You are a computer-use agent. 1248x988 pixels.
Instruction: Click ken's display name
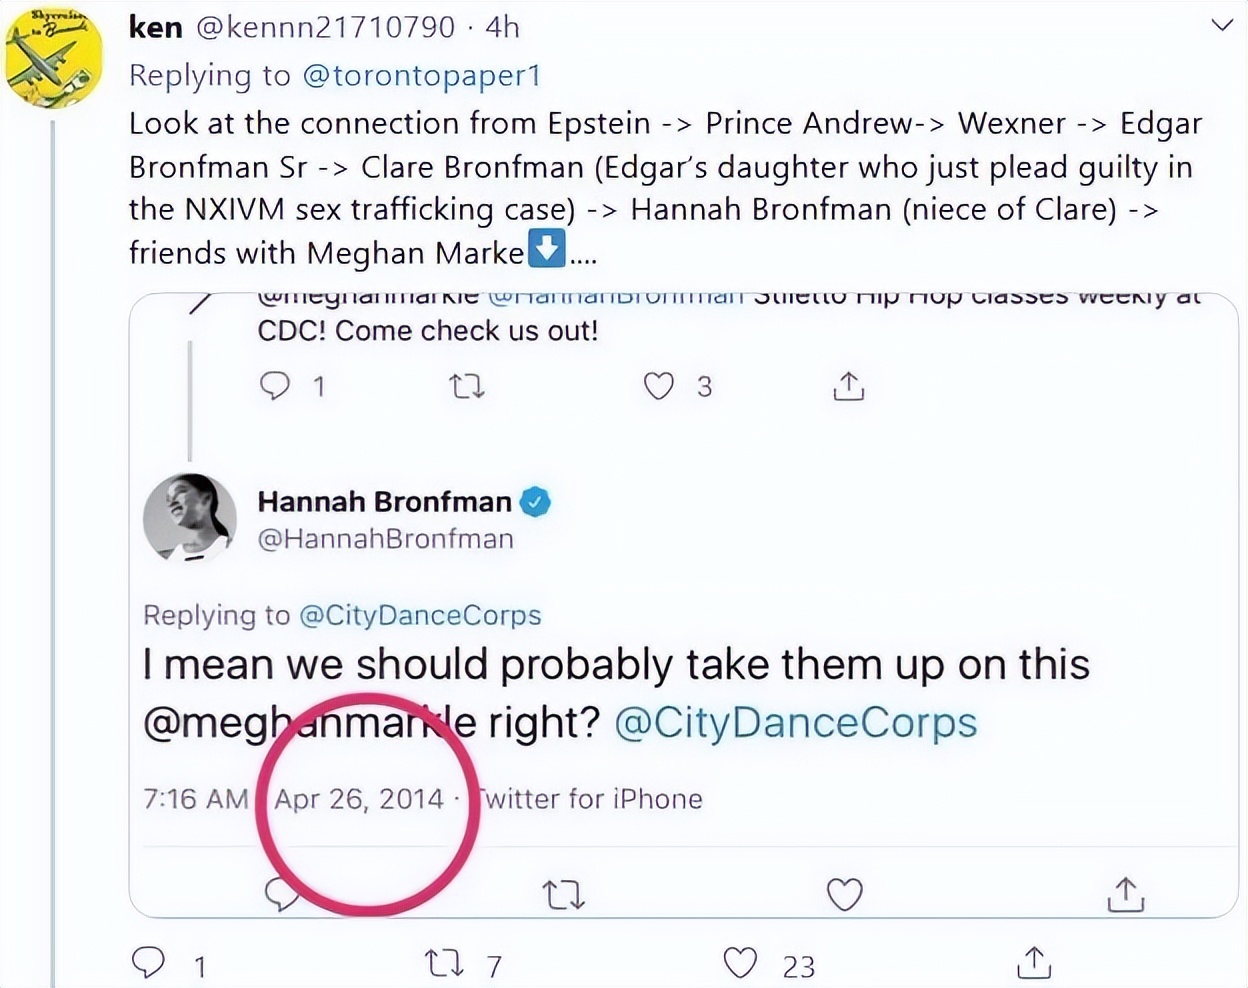(x=156, y=27)
